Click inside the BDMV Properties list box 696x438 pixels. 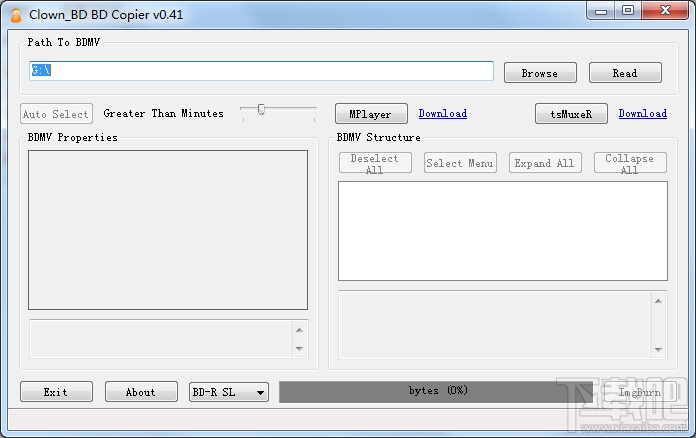coord(168,230)
